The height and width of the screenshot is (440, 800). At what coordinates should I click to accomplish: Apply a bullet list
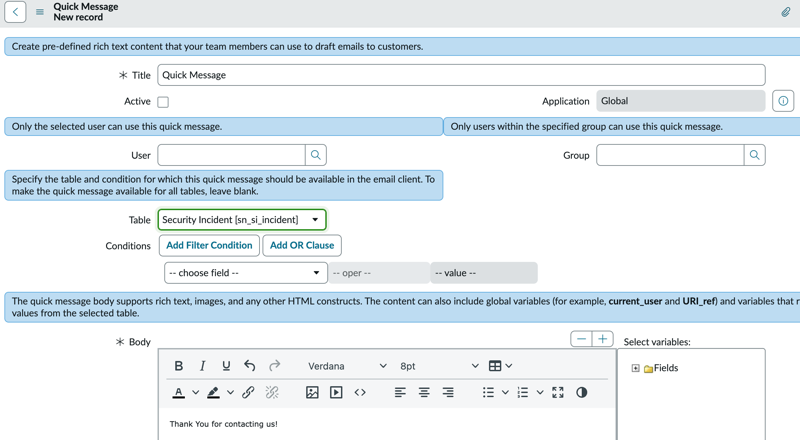pos(488,393)
